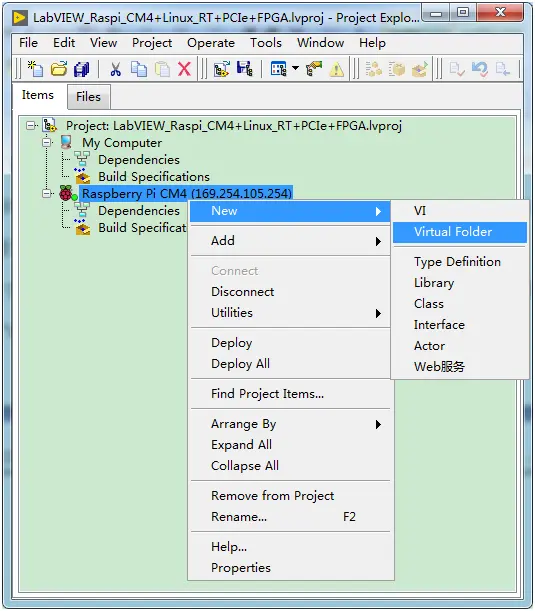Click the yellow warning triangle icon

[336, 70]
